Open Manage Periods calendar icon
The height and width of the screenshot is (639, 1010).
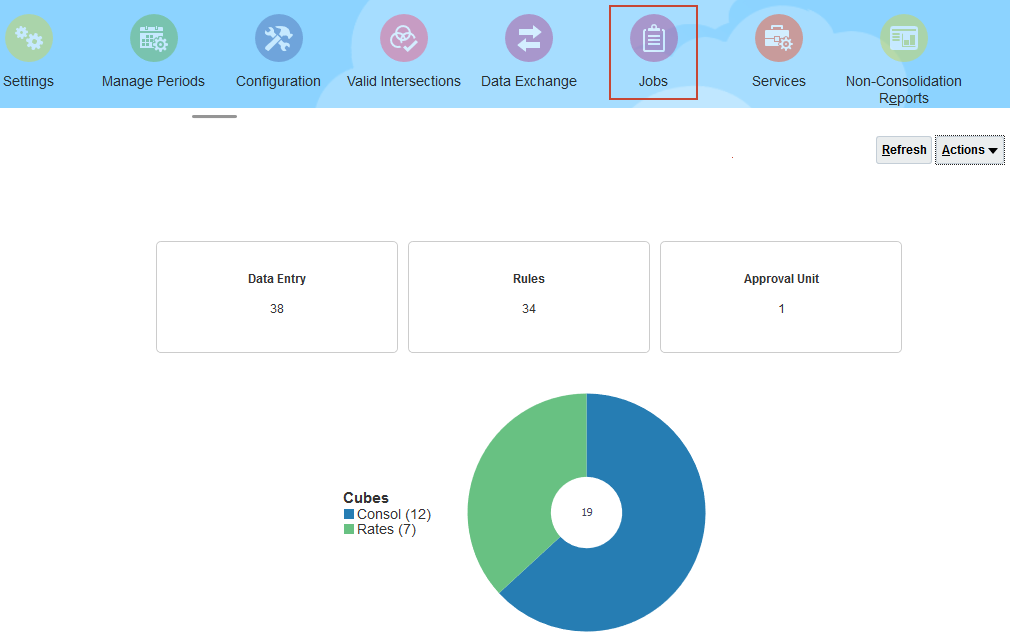tap(153, 39)
